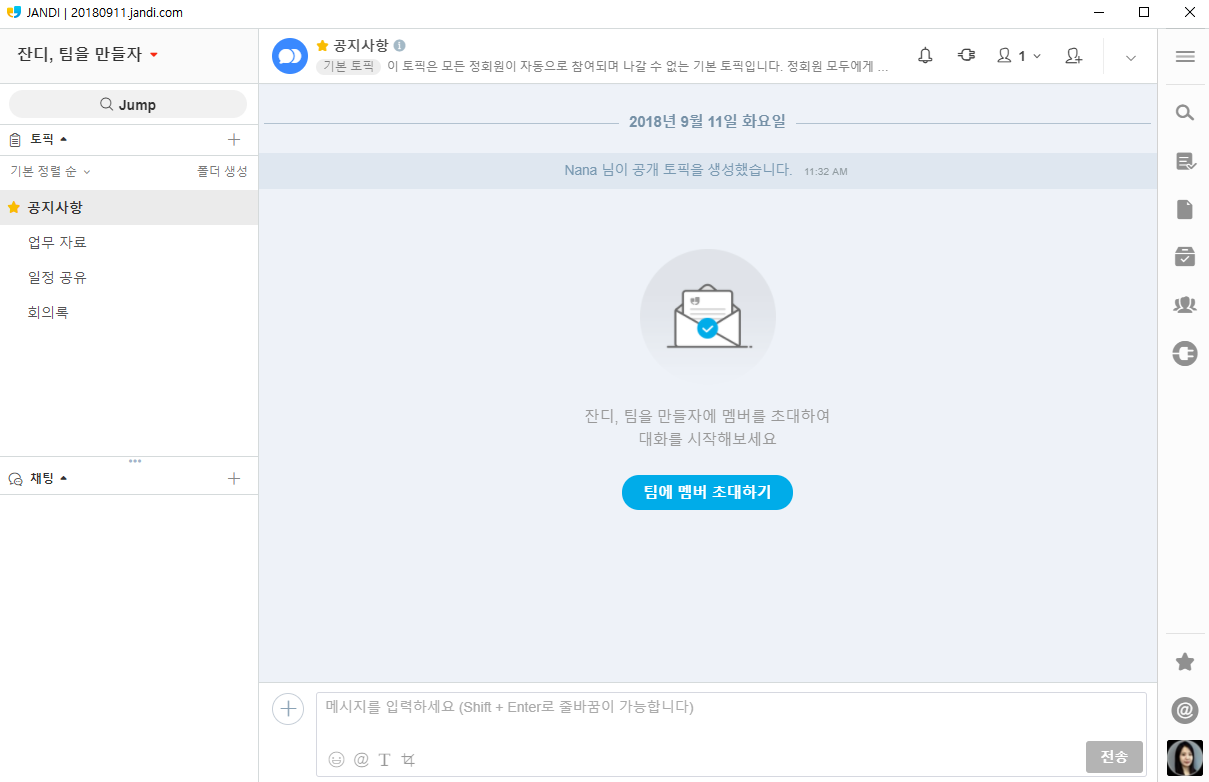
Task: Open the hamburger menu at top right
Action: 1185,57
